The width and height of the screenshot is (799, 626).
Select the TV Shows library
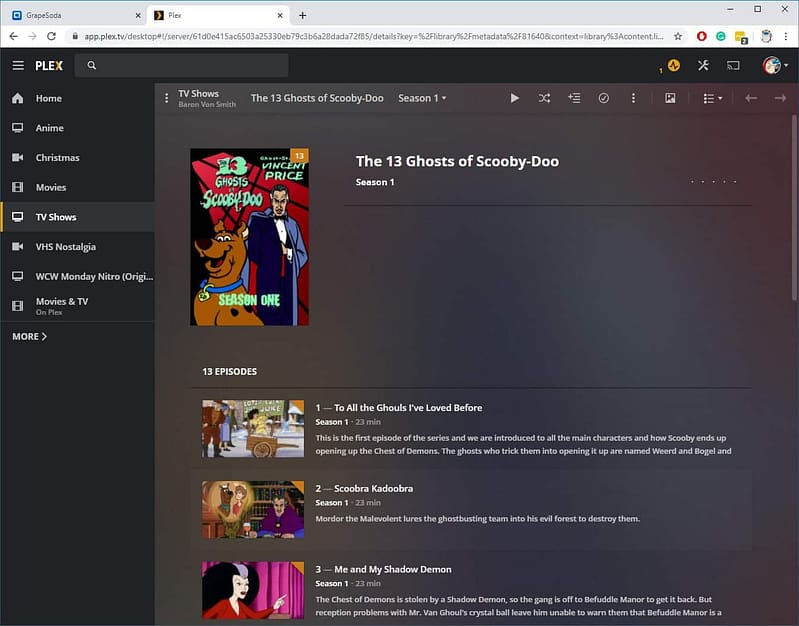coord(77,217)
